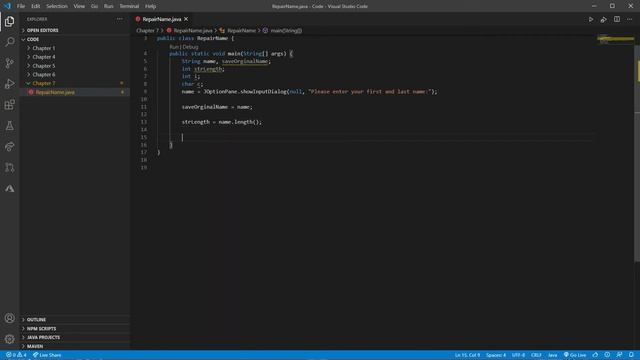Image resolution: width=640 pixels, height=360 pixels.
Task: Click the feedback icon in status bar
Action: point(619,355)
